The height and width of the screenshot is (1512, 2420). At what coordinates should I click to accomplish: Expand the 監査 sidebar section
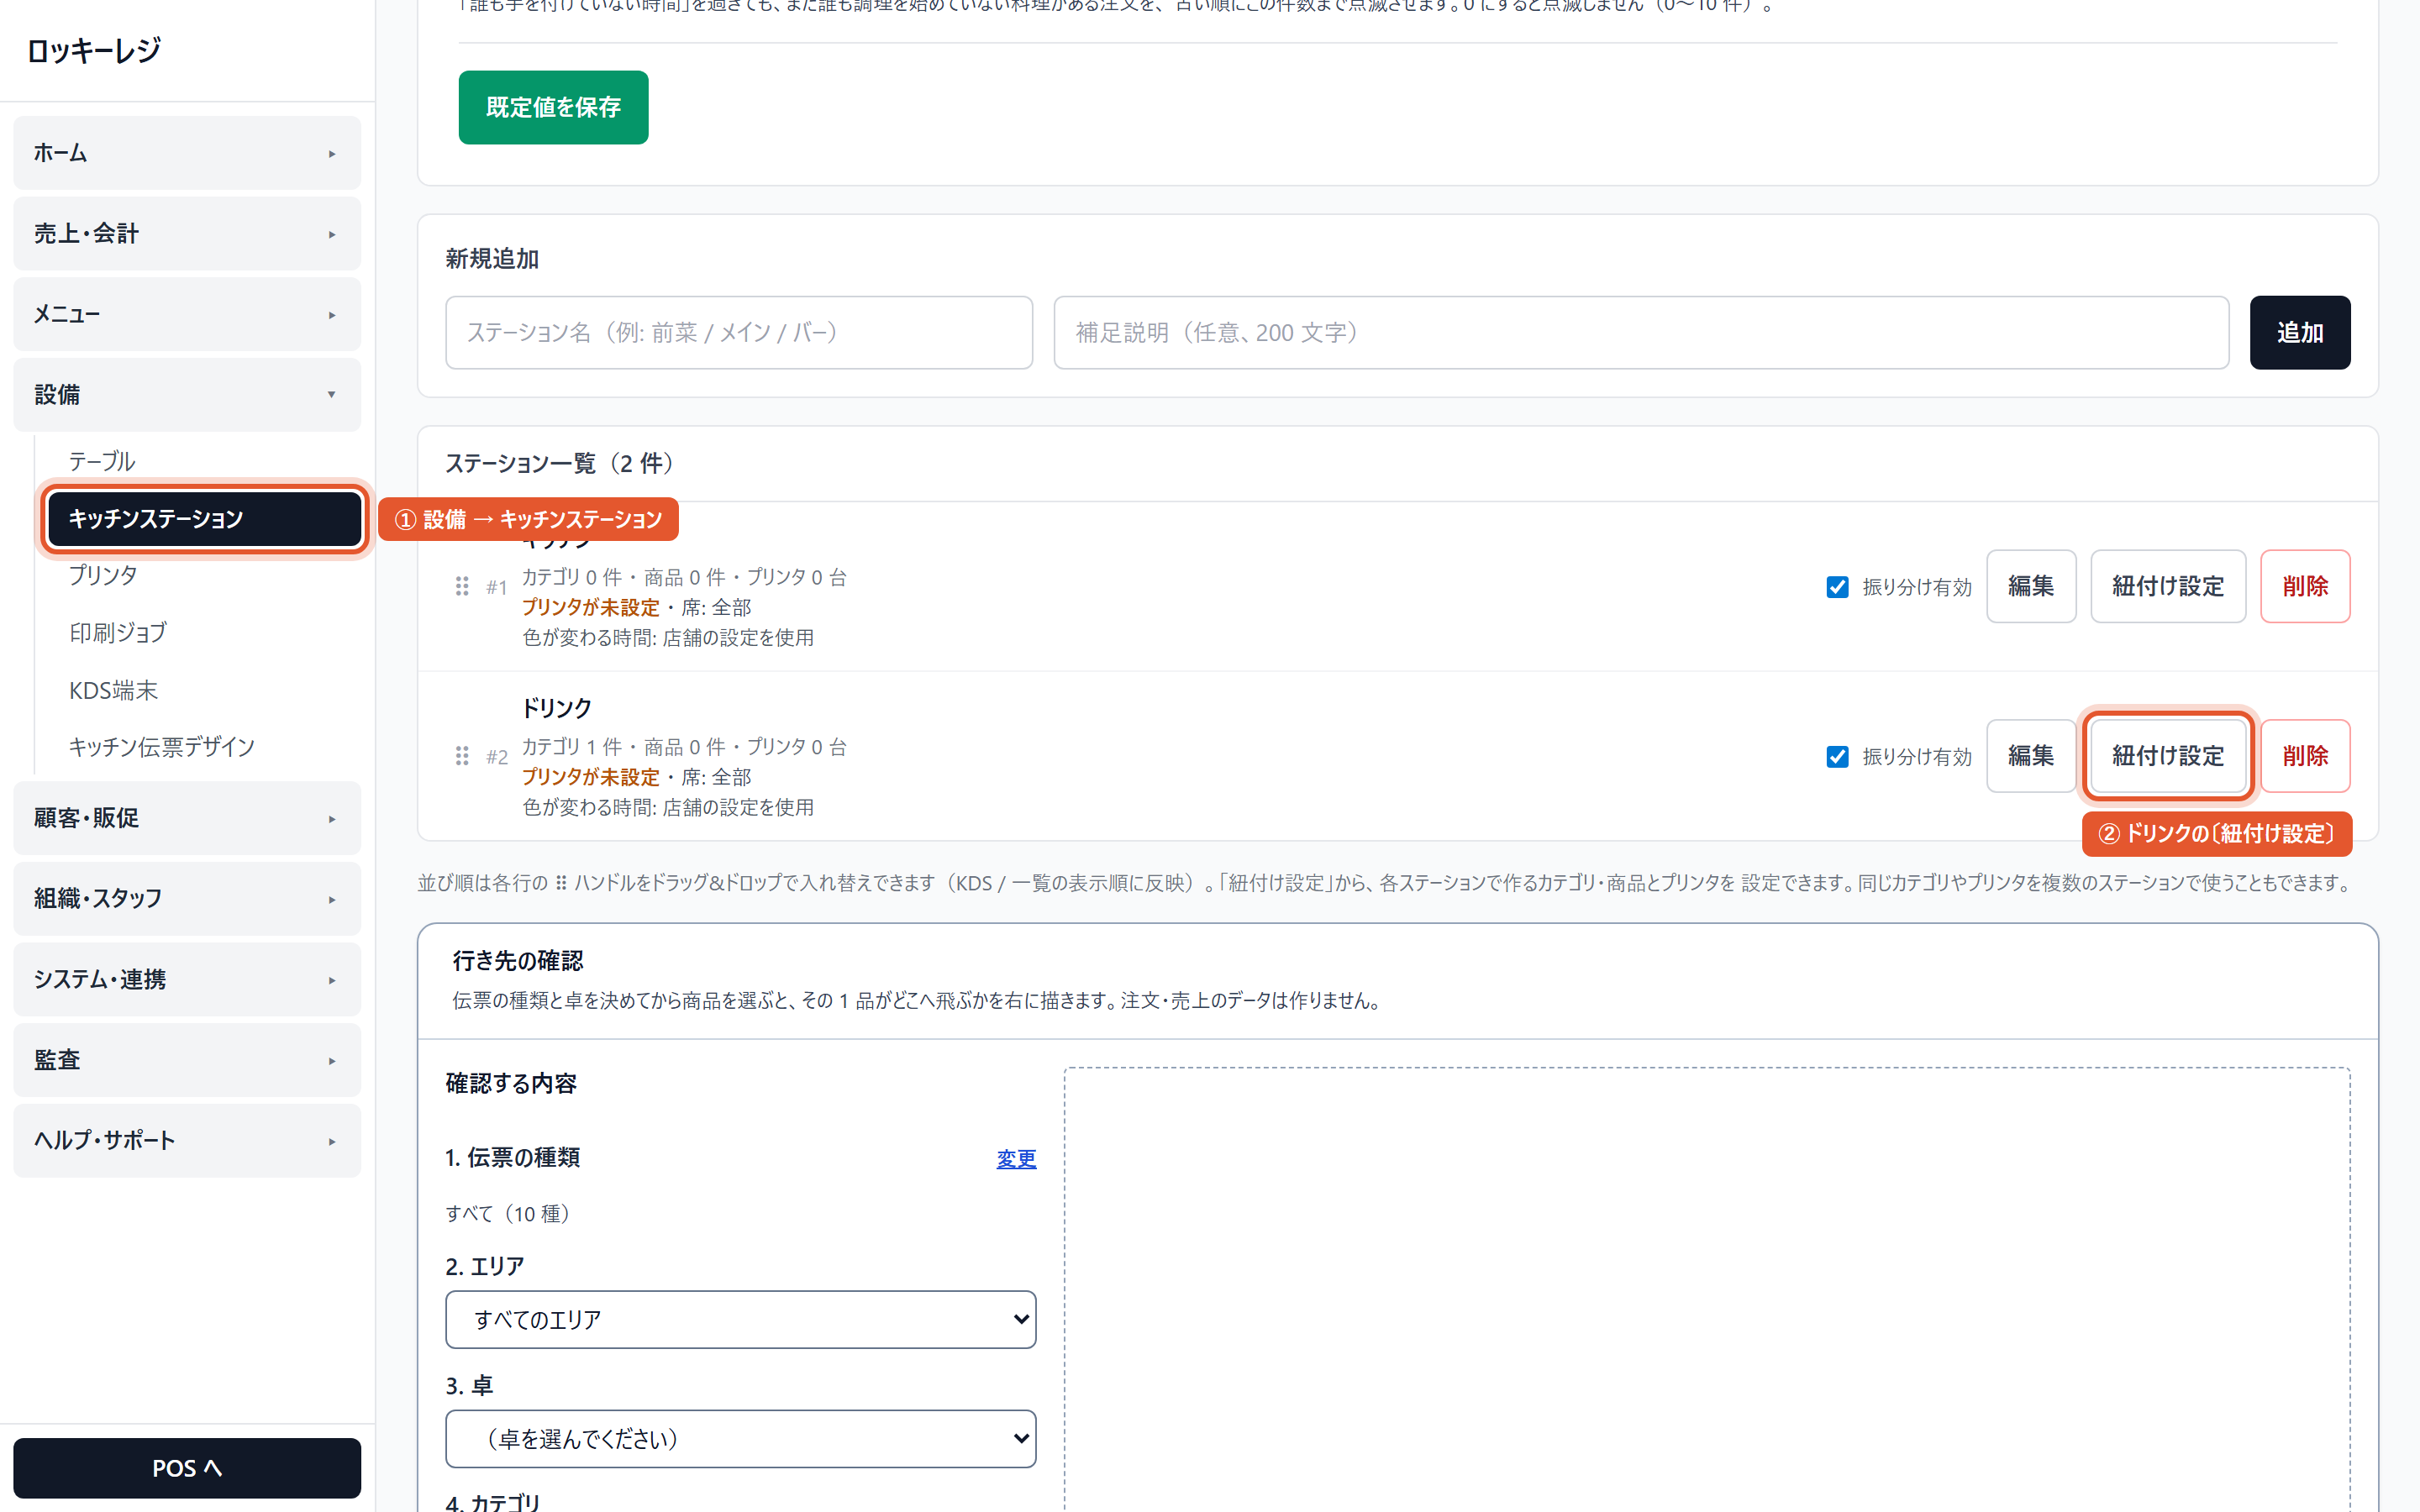(187, 1060)
